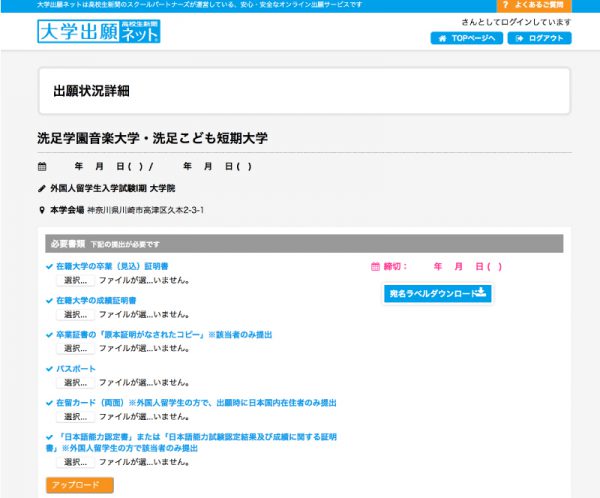Click the map pin icon beside 本学会場
The width and height of the screenshot is (600, 498).
click(x=42, y=210)
